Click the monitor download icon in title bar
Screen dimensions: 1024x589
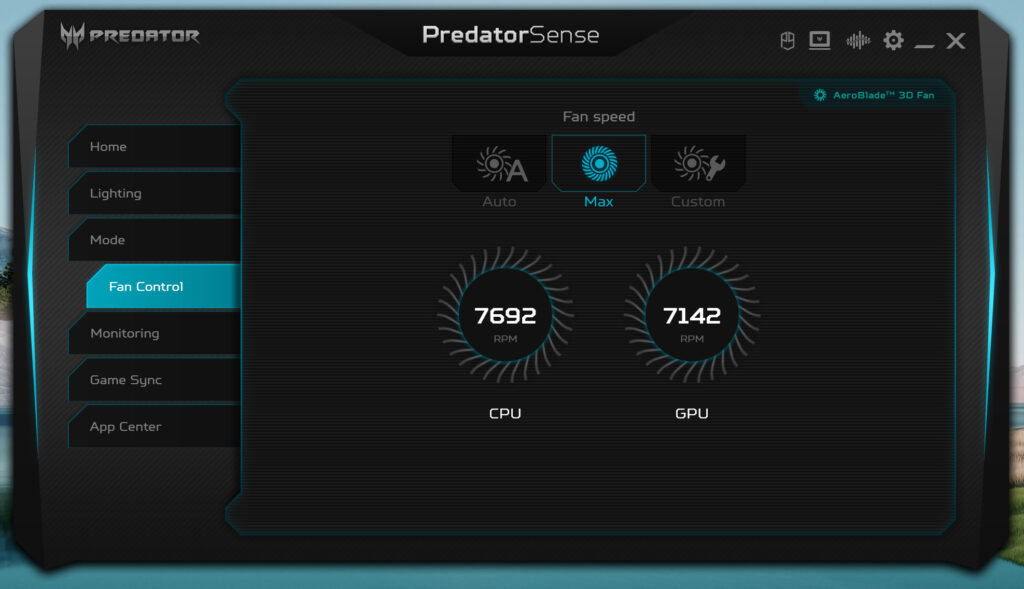[x=820, y=41]
